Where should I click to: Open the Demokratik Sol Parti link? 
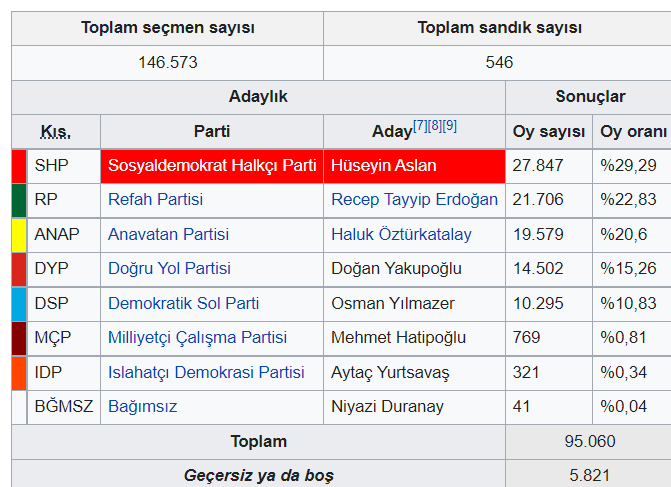tap(183, 303)
